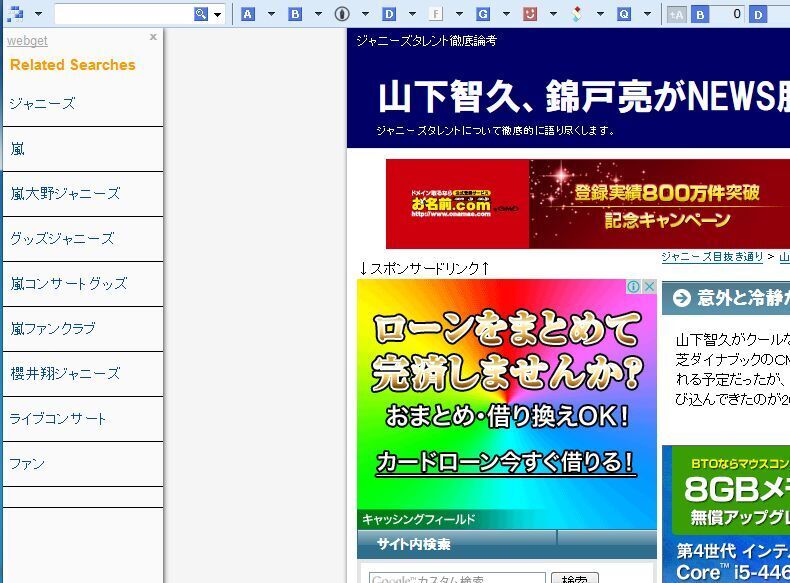This screenshot has width=790, height=583.
Task: Click the blue 'G' toolbar icon
Action: coord(483,14)
